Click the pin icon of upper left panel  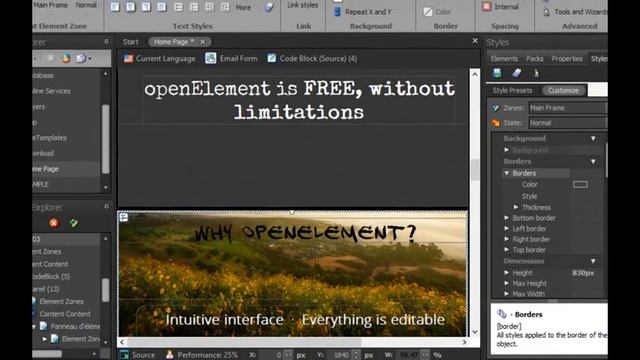tap(107, 42)
